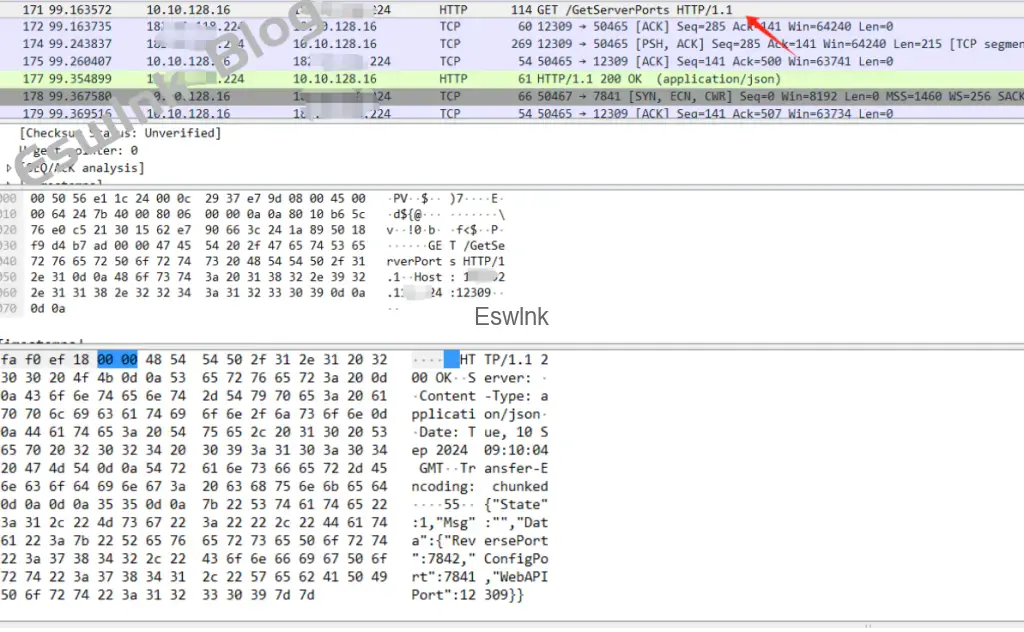
Task: Click the HTTP protocol cell of packet 171
Action: [x=452, y=9]
